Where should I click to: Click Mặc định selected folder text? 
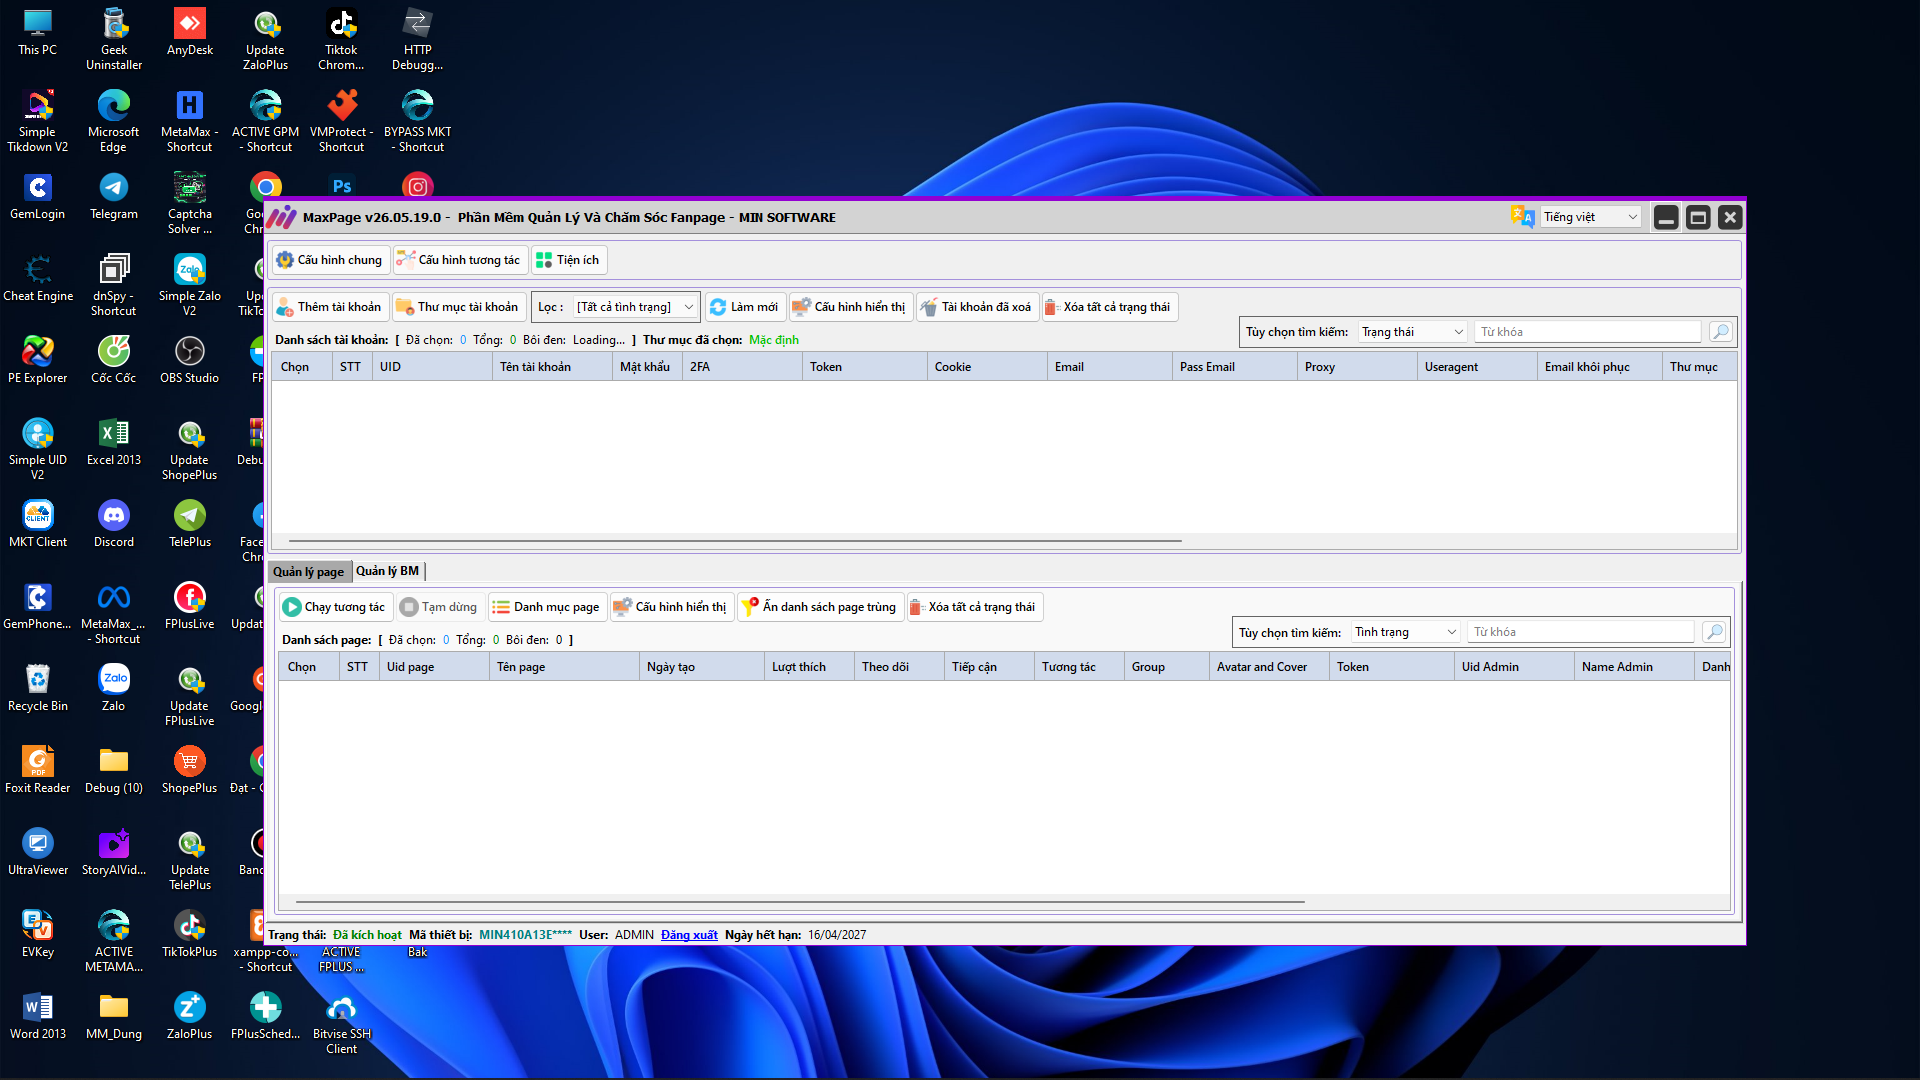click(x=774, y=340)
